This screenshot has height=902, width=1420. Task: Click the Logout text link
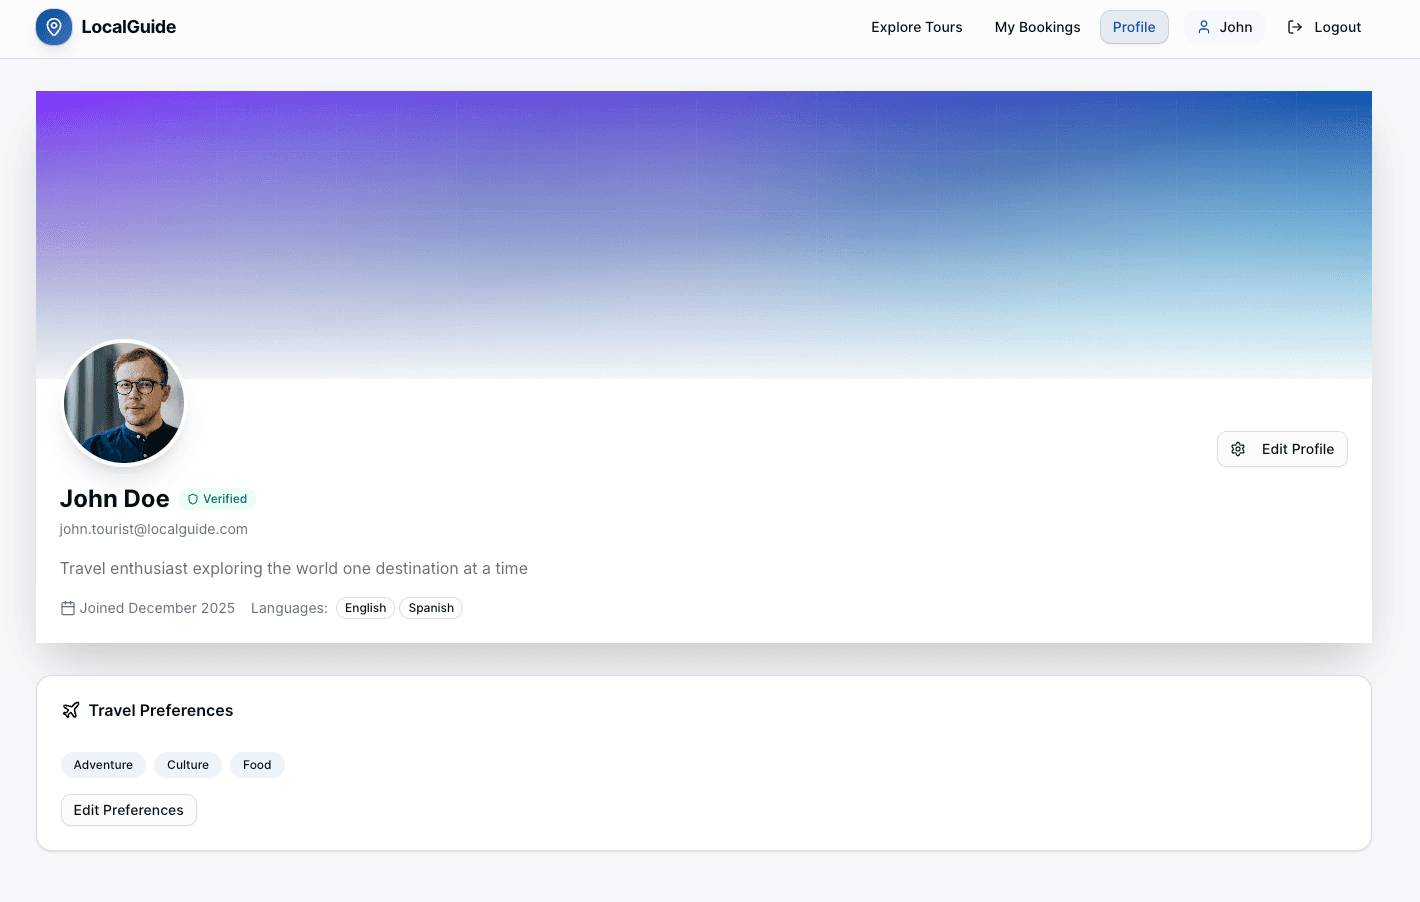point(1337,27)
